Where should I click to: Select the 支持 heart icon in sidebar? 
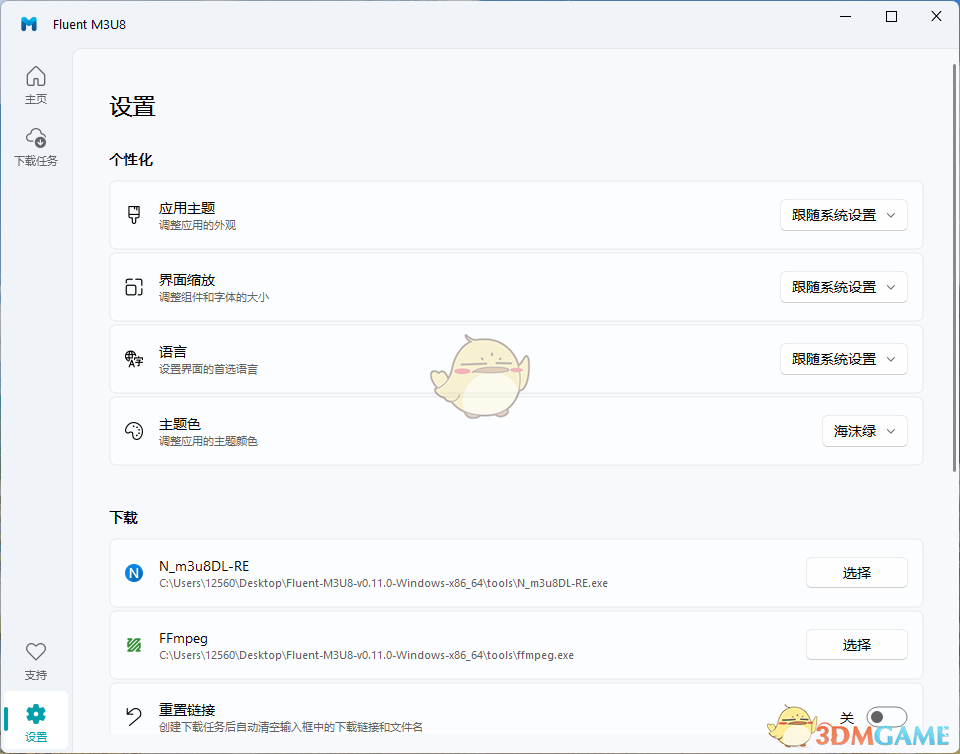click(x=36, y=651)
